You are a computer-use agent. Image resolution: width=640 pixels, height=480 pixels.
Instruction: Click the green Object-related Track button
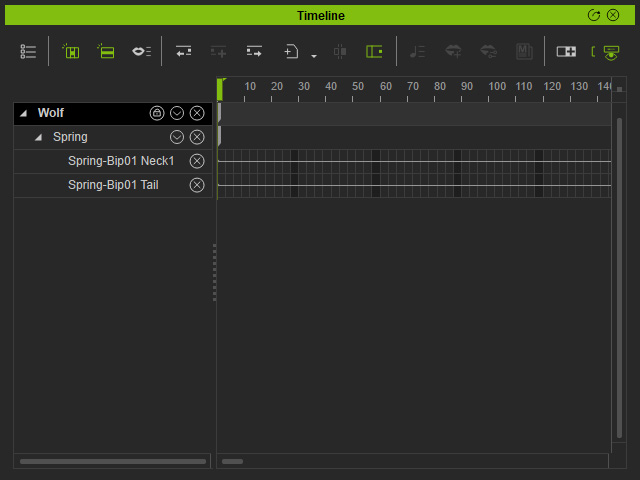[x=71, y=51]
